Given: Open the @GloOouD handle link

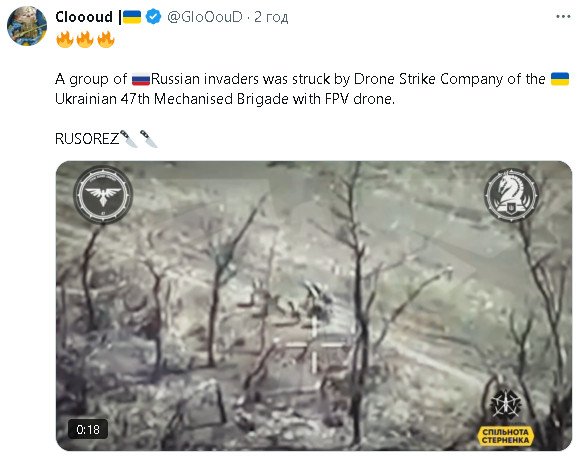Looking at the screenshot, I should pos(205,17).
